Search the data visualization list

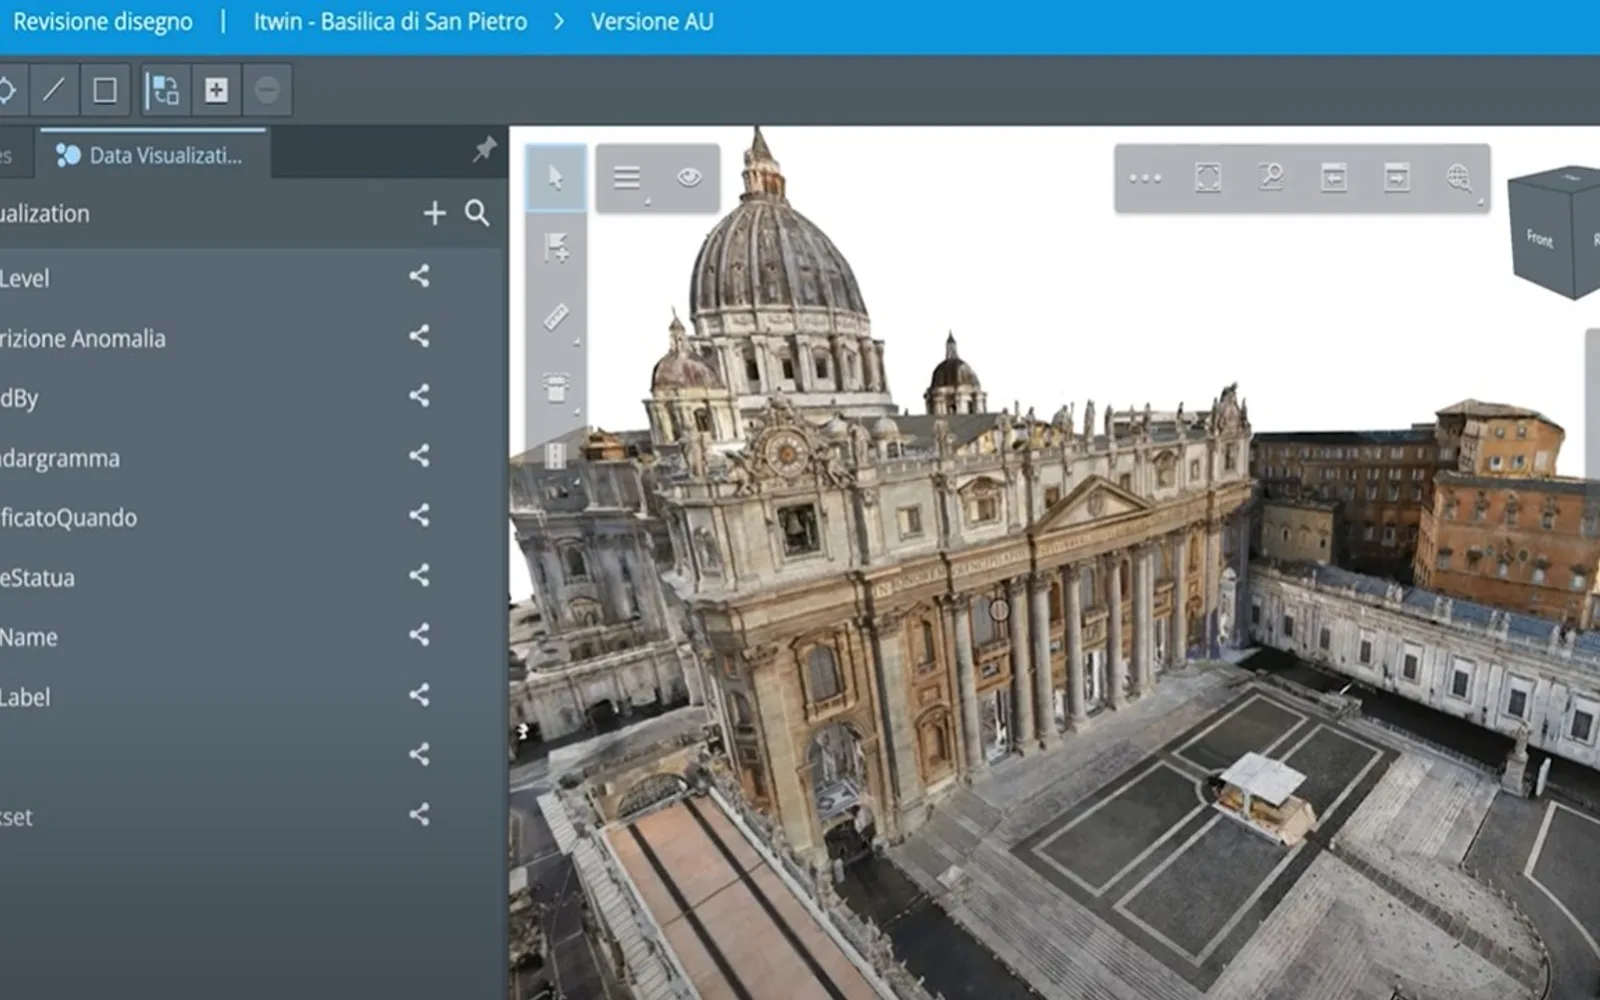pyautogui.click(x=477, y=213)
